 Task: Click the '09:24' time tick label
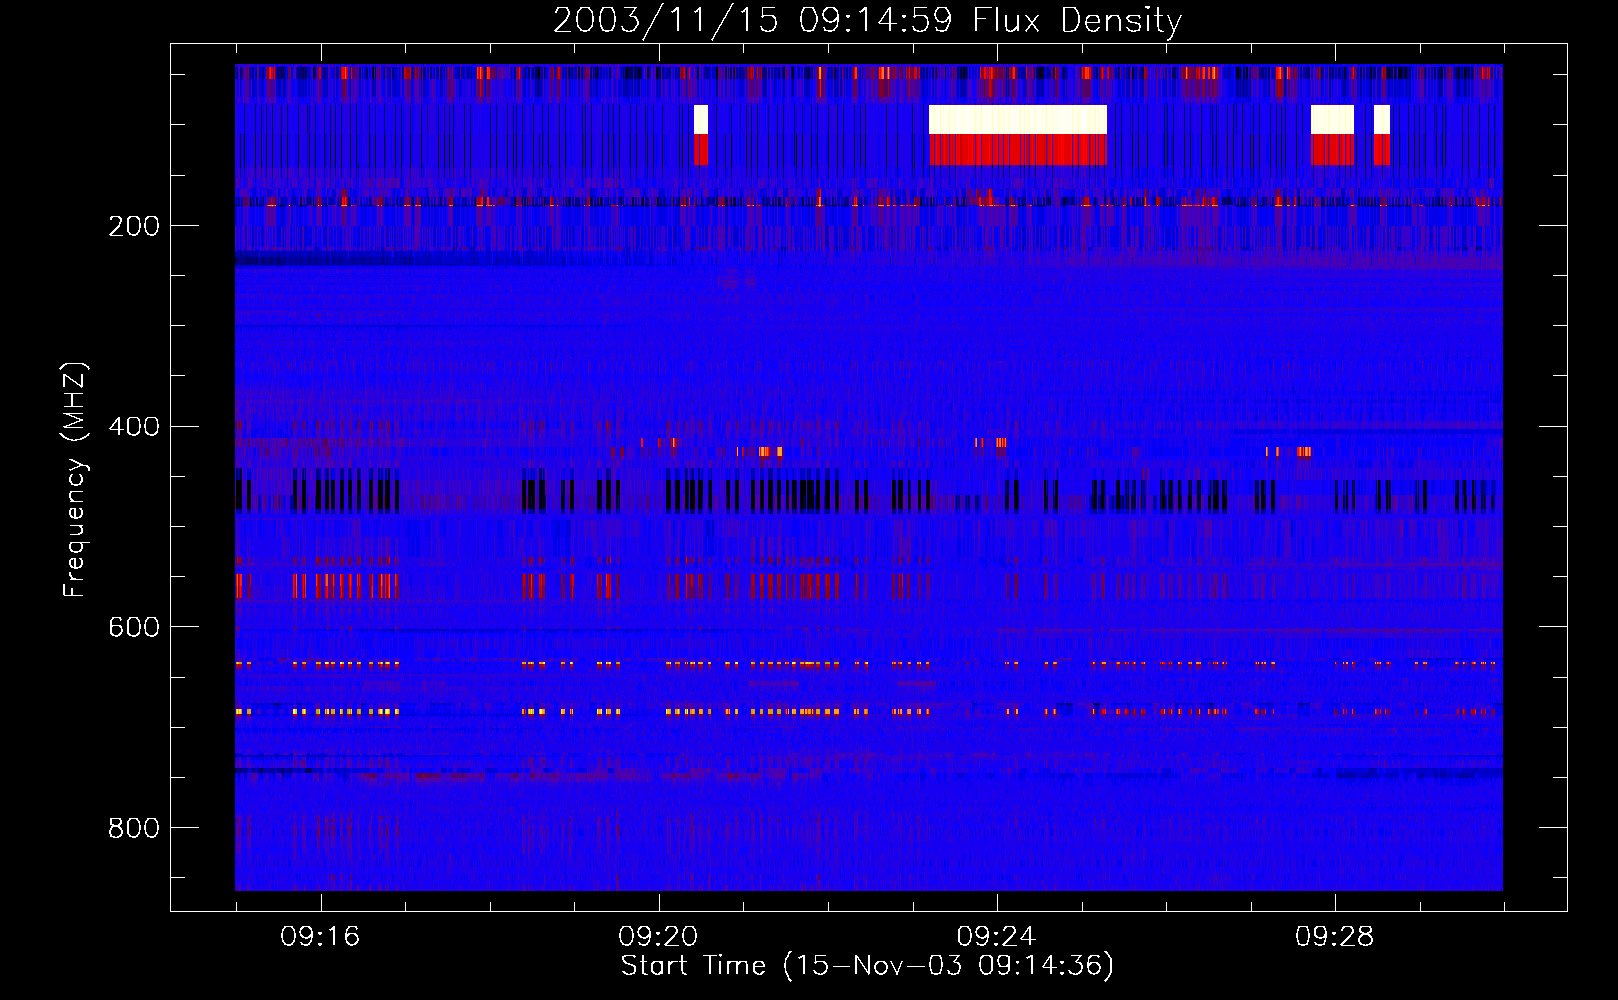tap(997, 937)
